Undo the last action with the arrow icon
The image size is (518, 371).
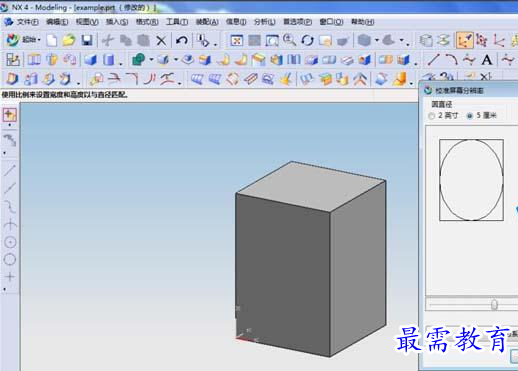(x=182, y=41)
